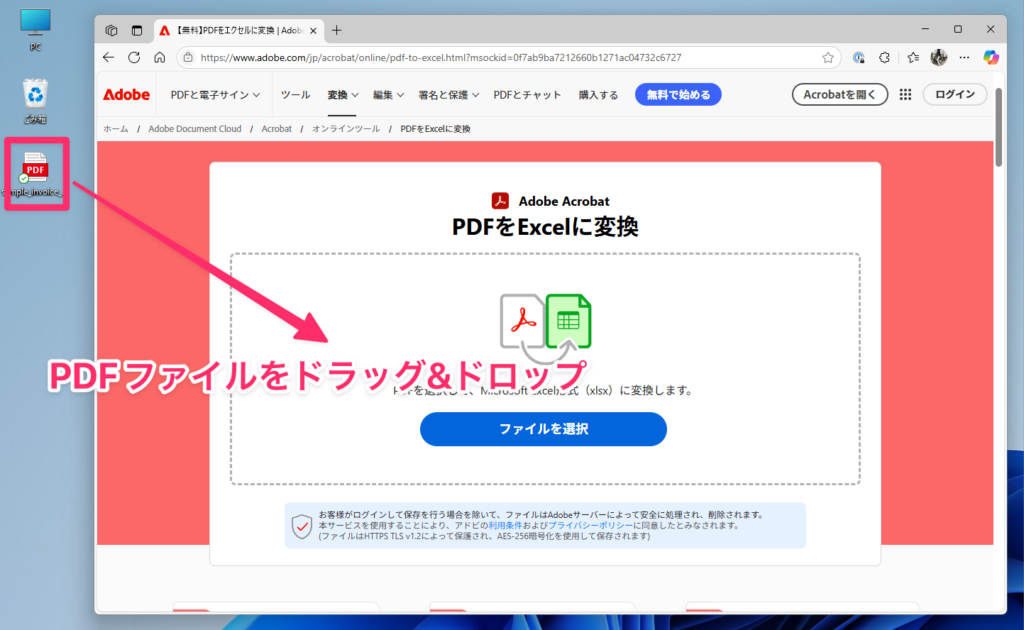Expand the 編集 menu dropdown

pos(388,95)
